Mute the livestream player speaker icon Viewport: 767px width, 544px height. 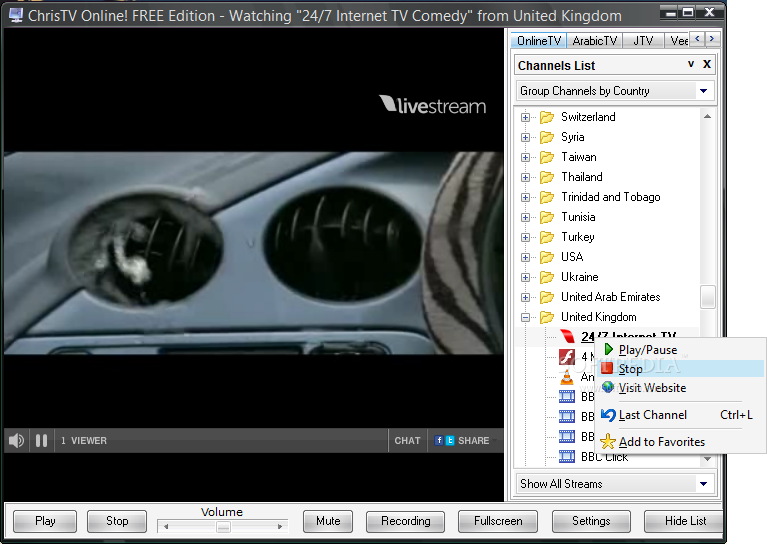(16, 440)
